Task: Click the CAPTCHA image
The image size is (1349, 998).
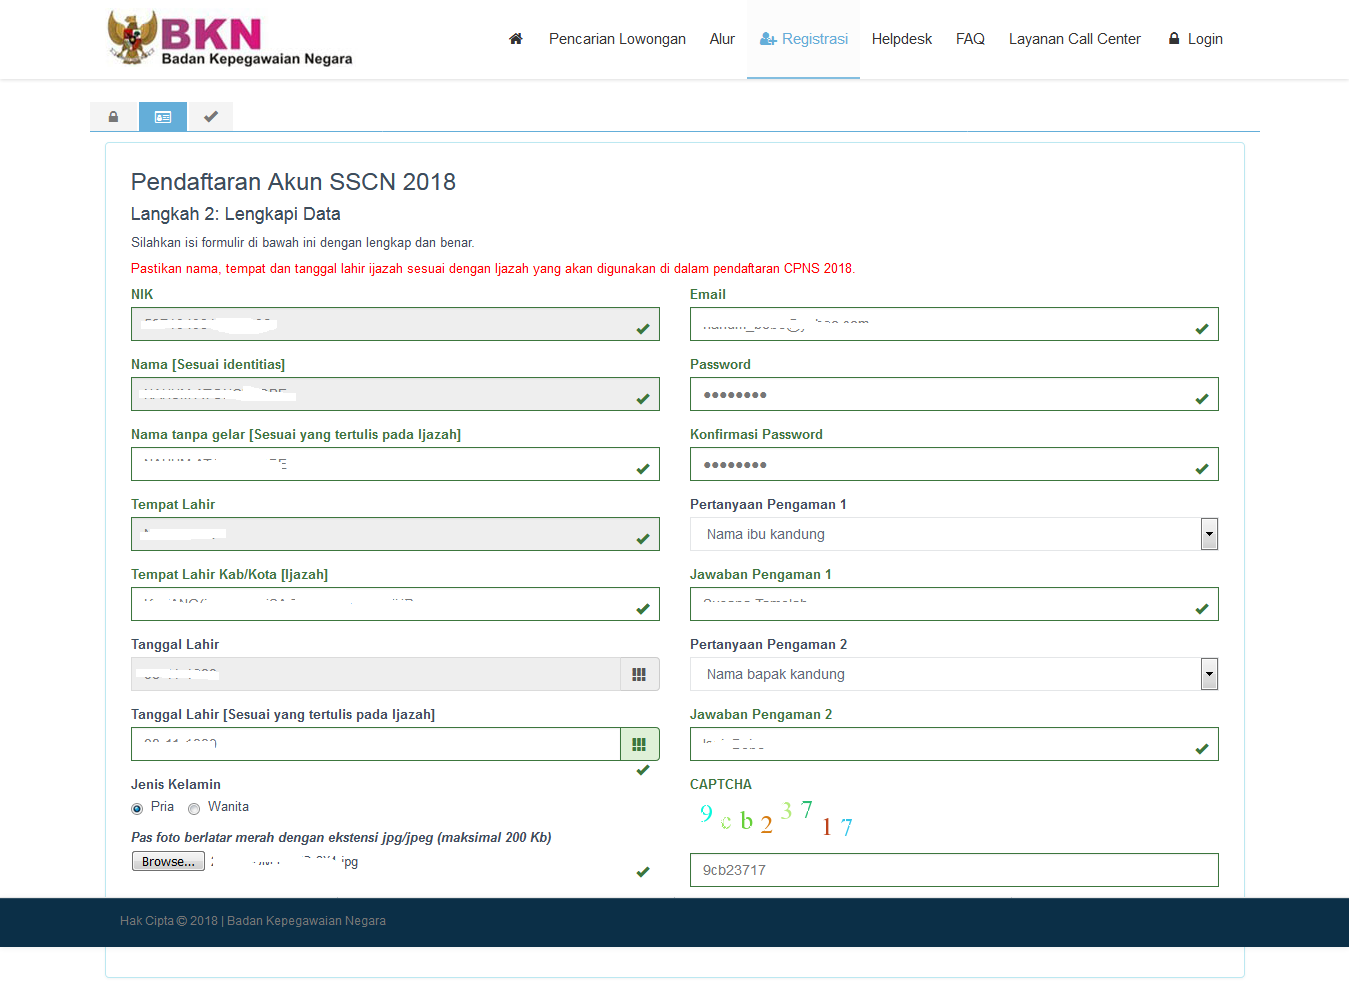Action: point(776,818)
